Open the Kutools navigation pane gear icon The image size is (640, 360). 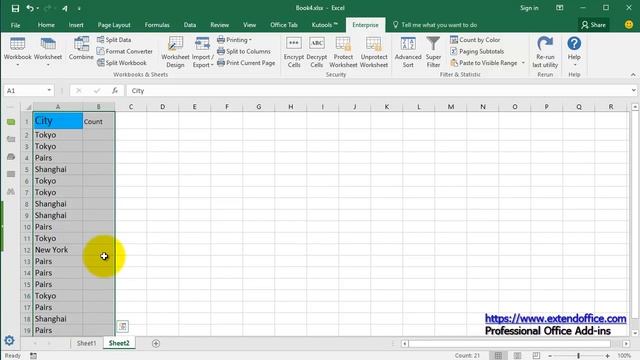pos(9,340)
